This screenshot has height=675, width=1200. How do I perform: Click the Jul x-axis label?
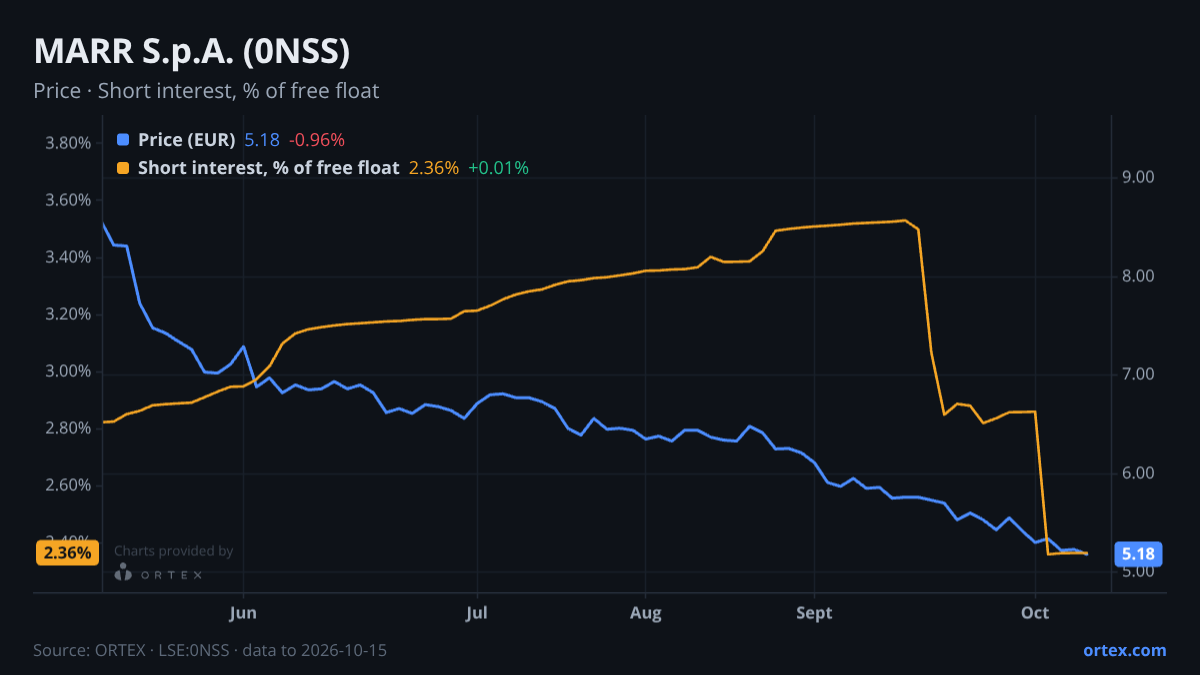[x=477, y=613]
